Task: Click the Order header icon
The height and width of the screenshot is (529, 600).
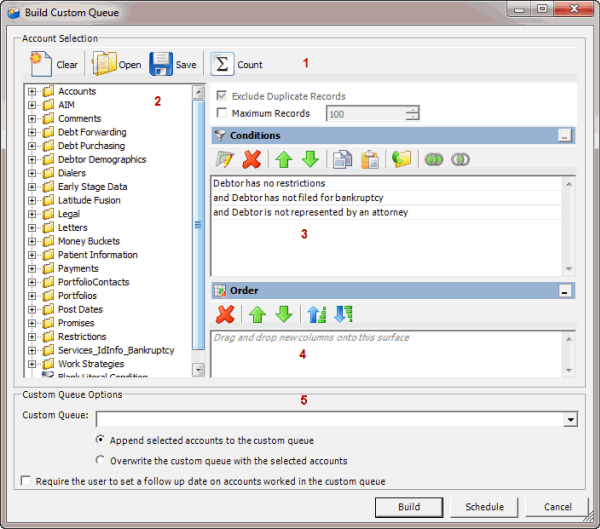Action: click(220, 291)
